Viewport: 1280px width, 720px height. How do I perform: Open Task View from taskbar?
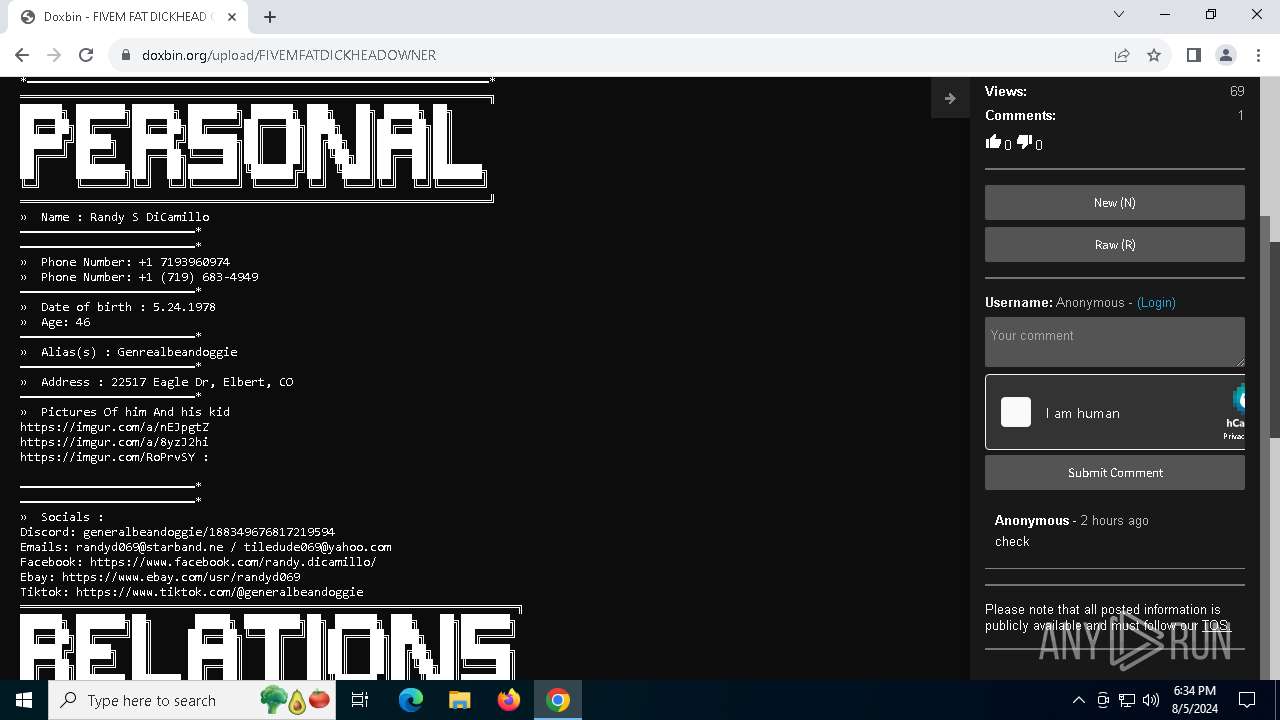click(360, 700)
